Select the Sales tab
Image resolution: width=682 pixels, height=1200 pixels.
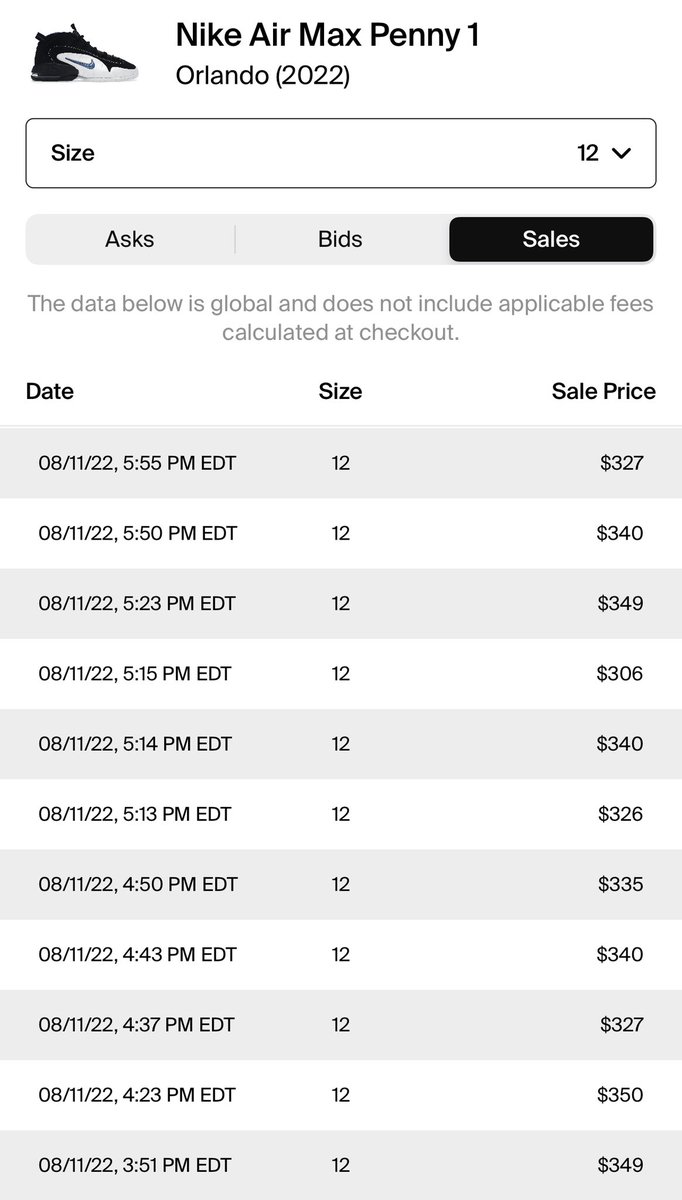click(x=551, y=239)
